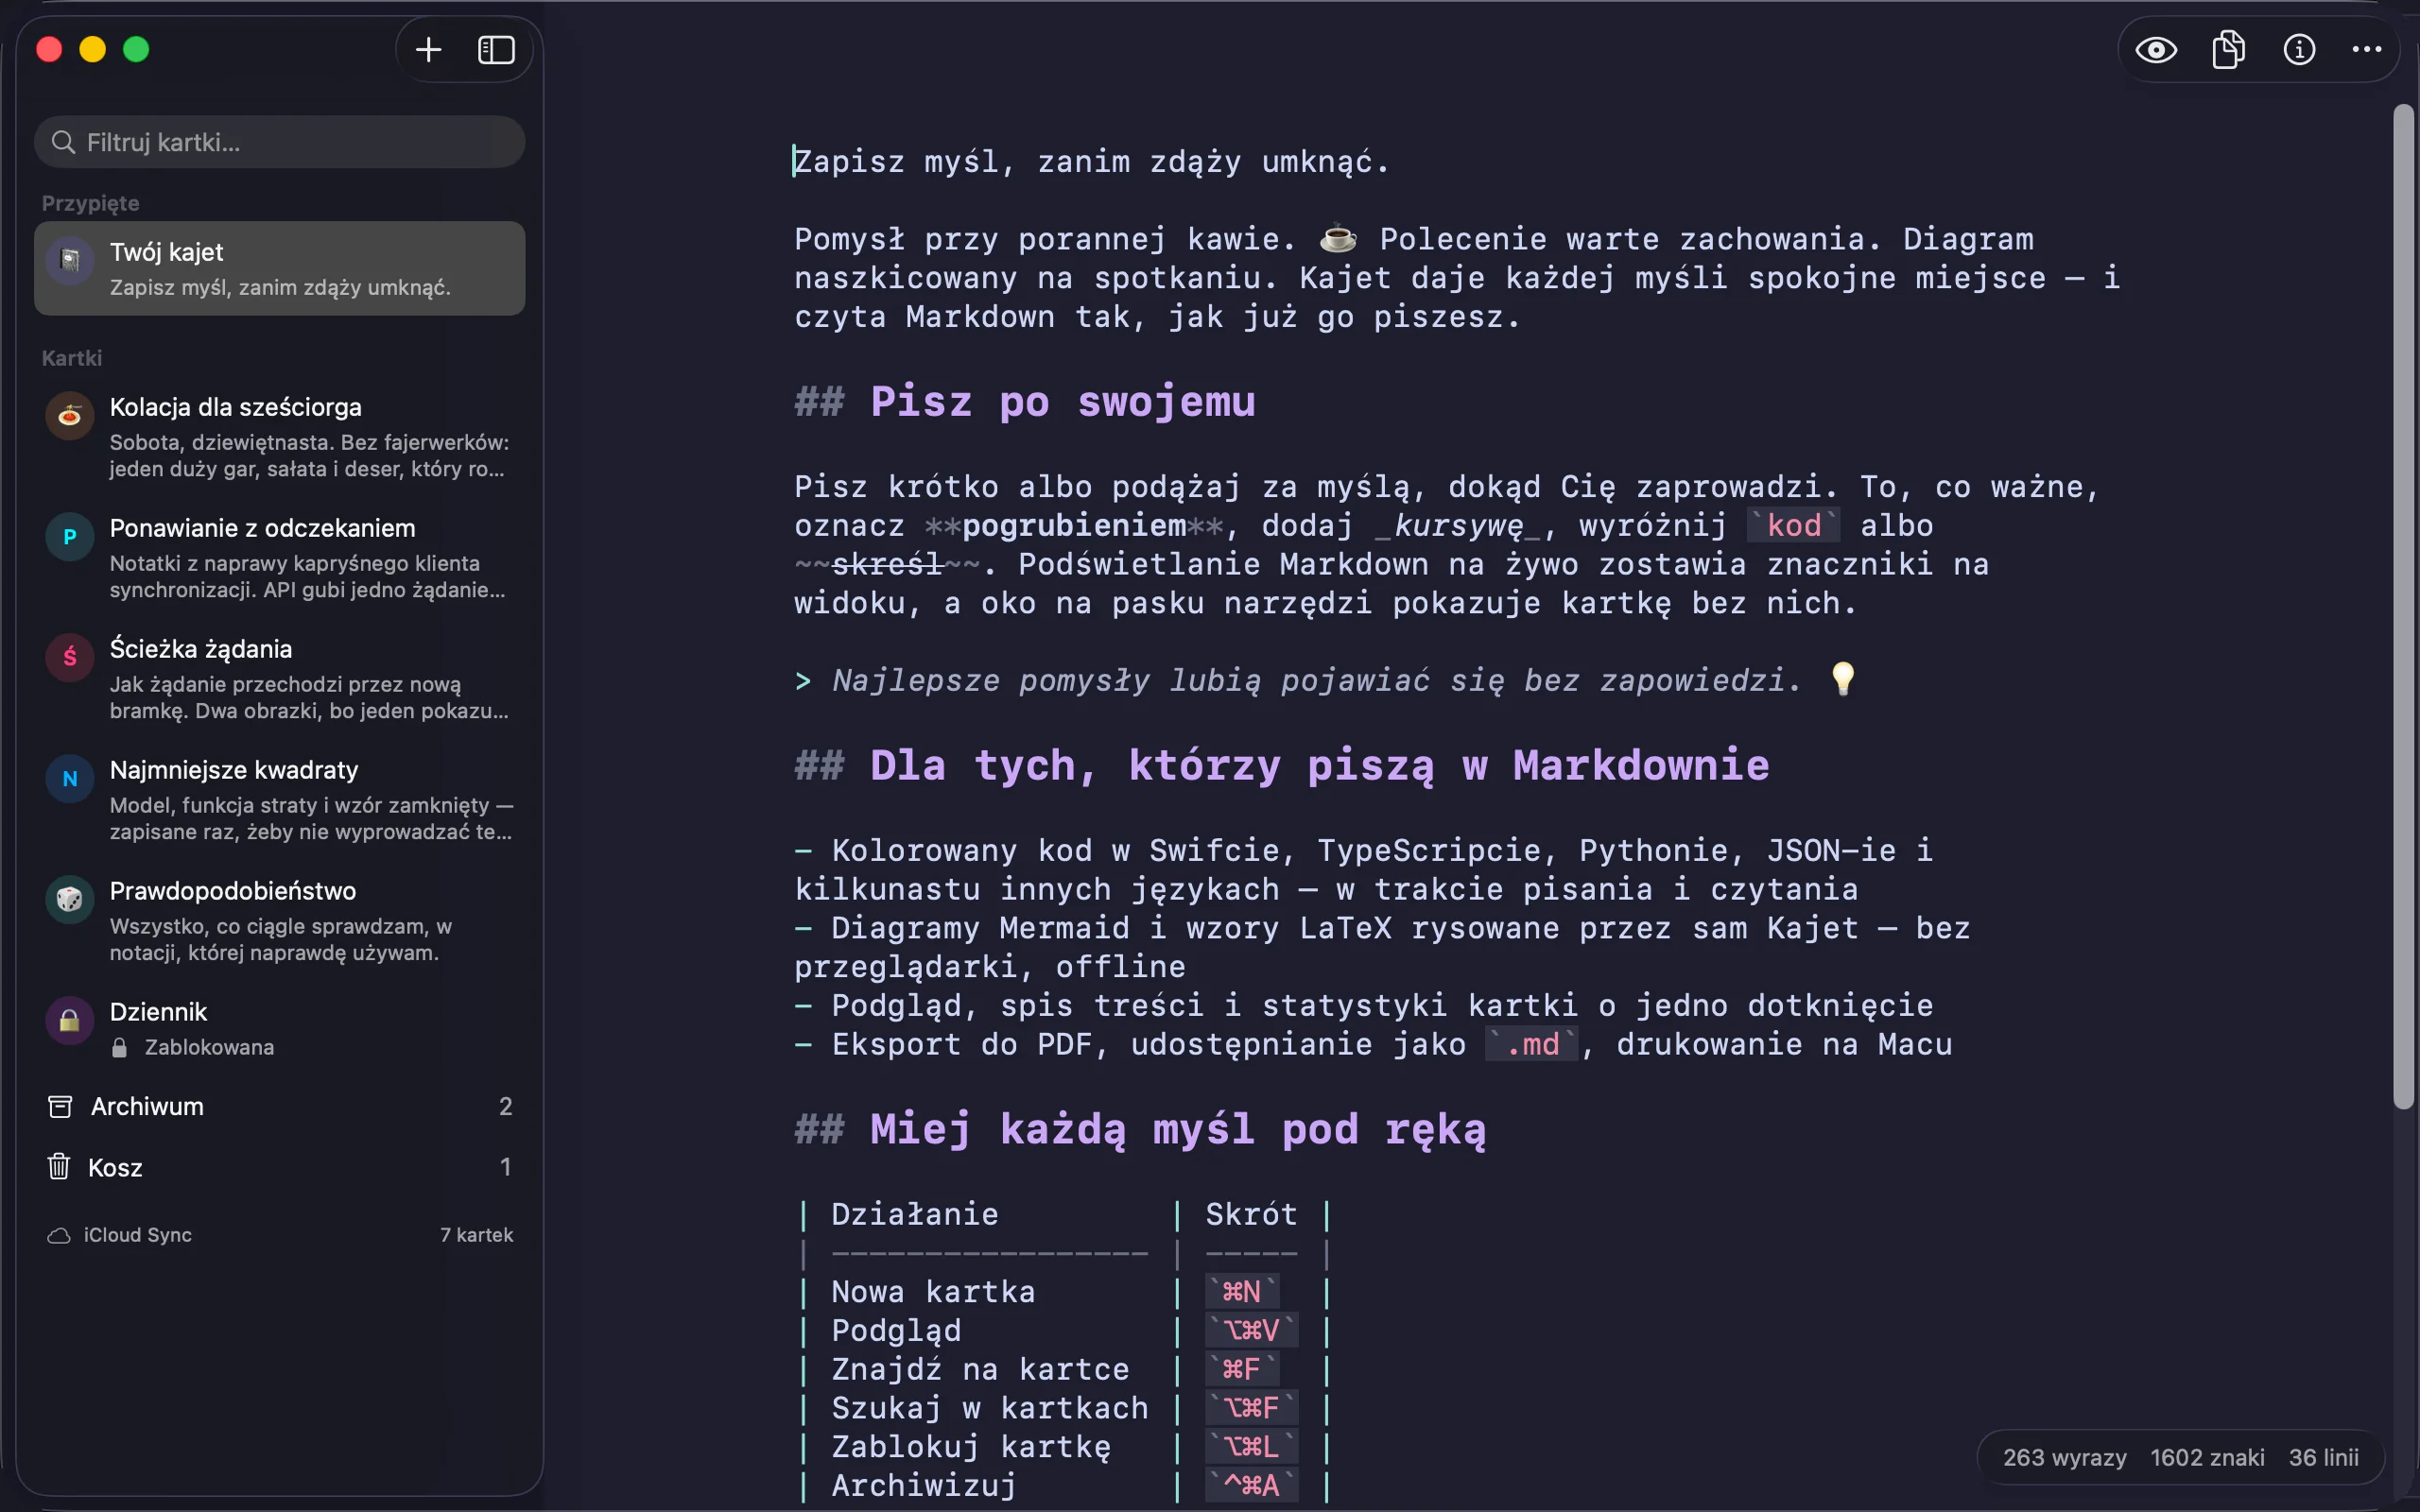The width and height of the screenshot is (2420, 1512).
Task: Open the note info icon
Action: click(x=2299, y=50)
